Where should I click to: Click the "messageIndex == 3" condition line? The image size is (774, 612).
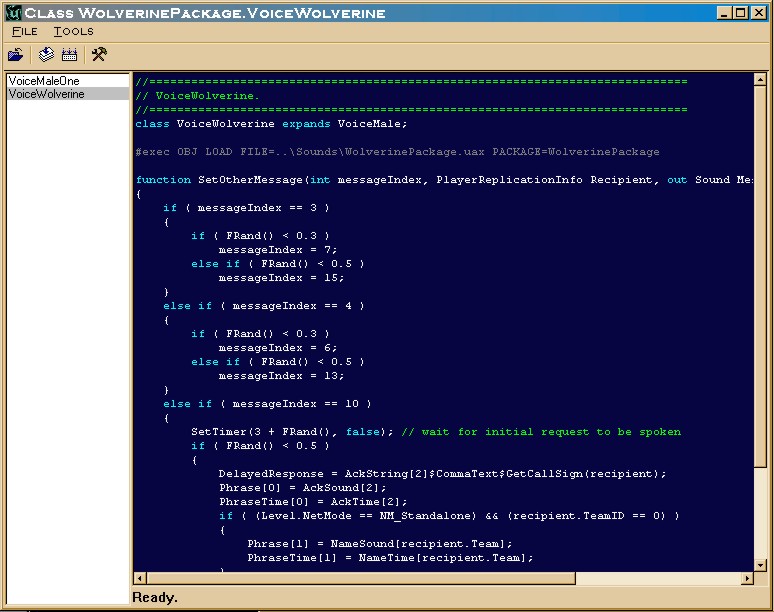246,208
